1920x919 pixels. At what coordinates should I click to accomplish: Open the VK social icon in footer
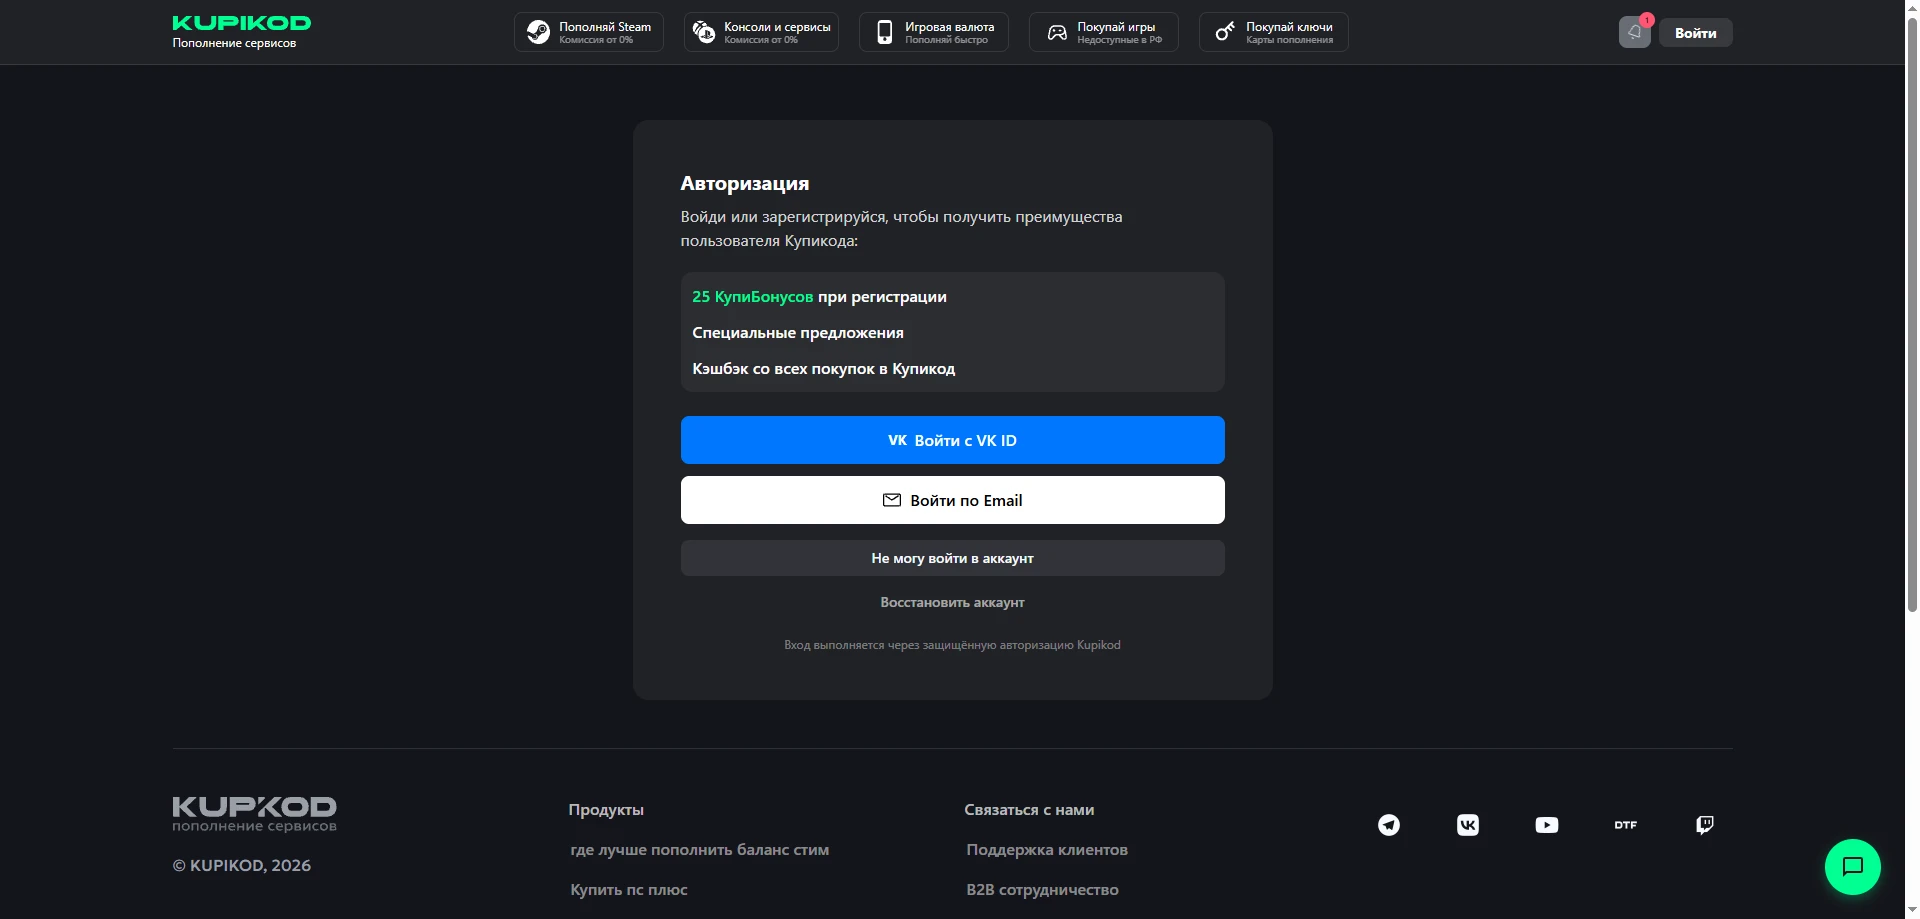tap(1468, 825)
